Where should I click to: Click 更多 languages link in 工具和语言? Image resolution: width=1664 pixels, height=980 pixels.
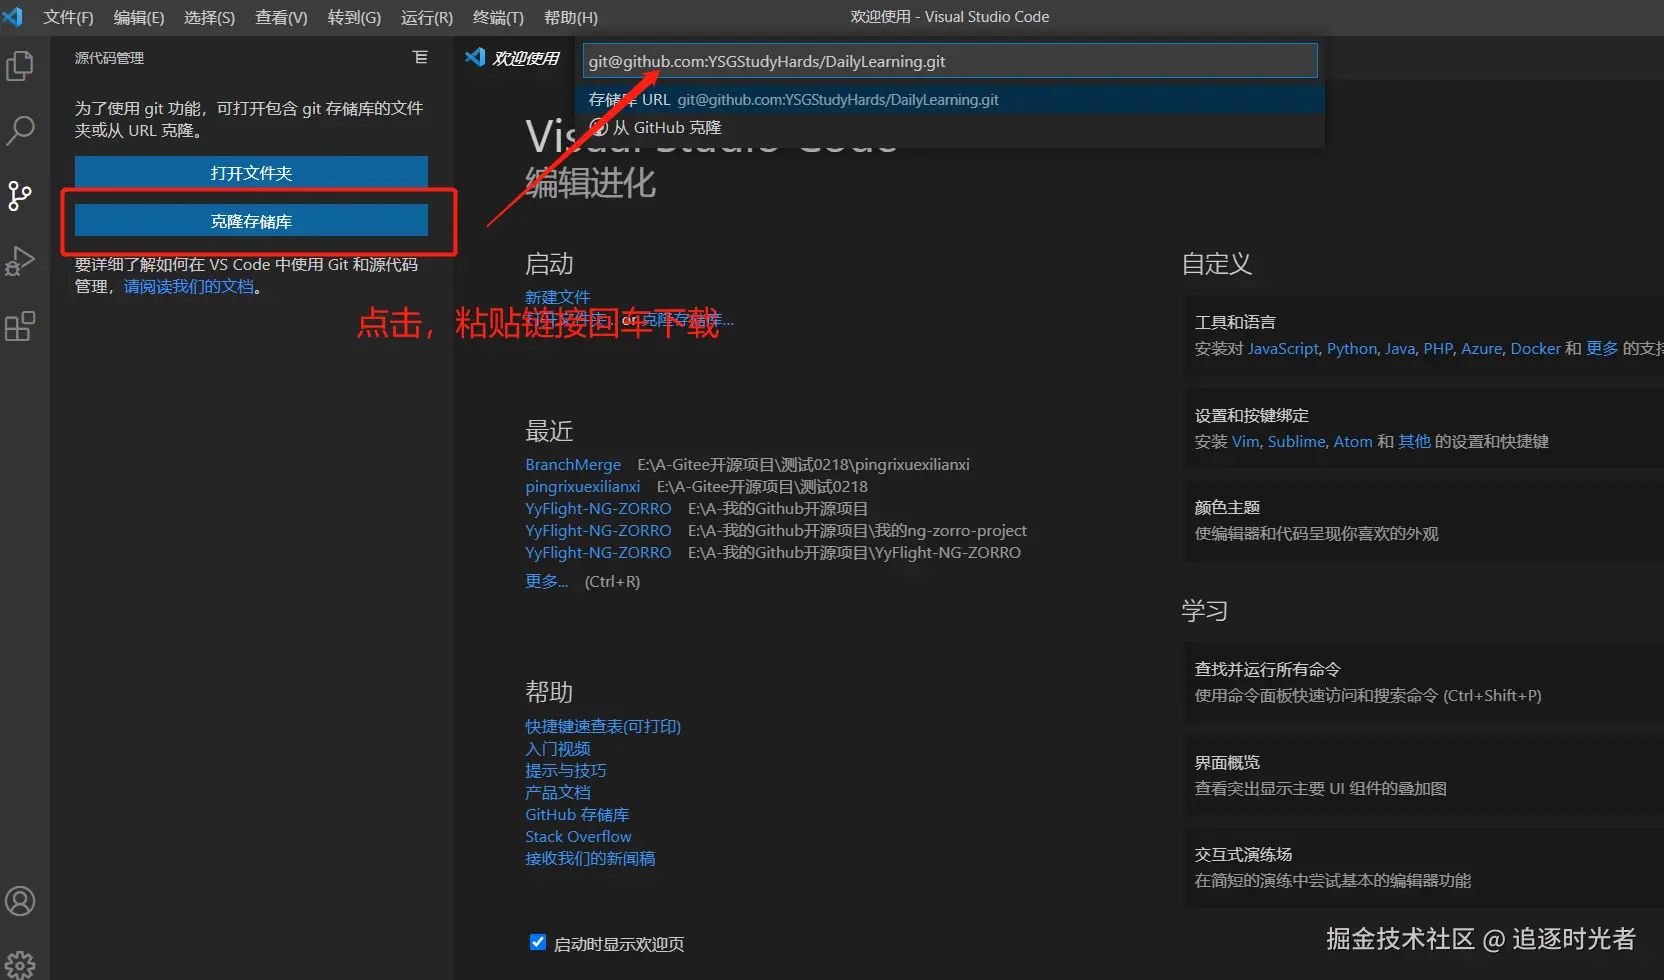click(1602, 348)
